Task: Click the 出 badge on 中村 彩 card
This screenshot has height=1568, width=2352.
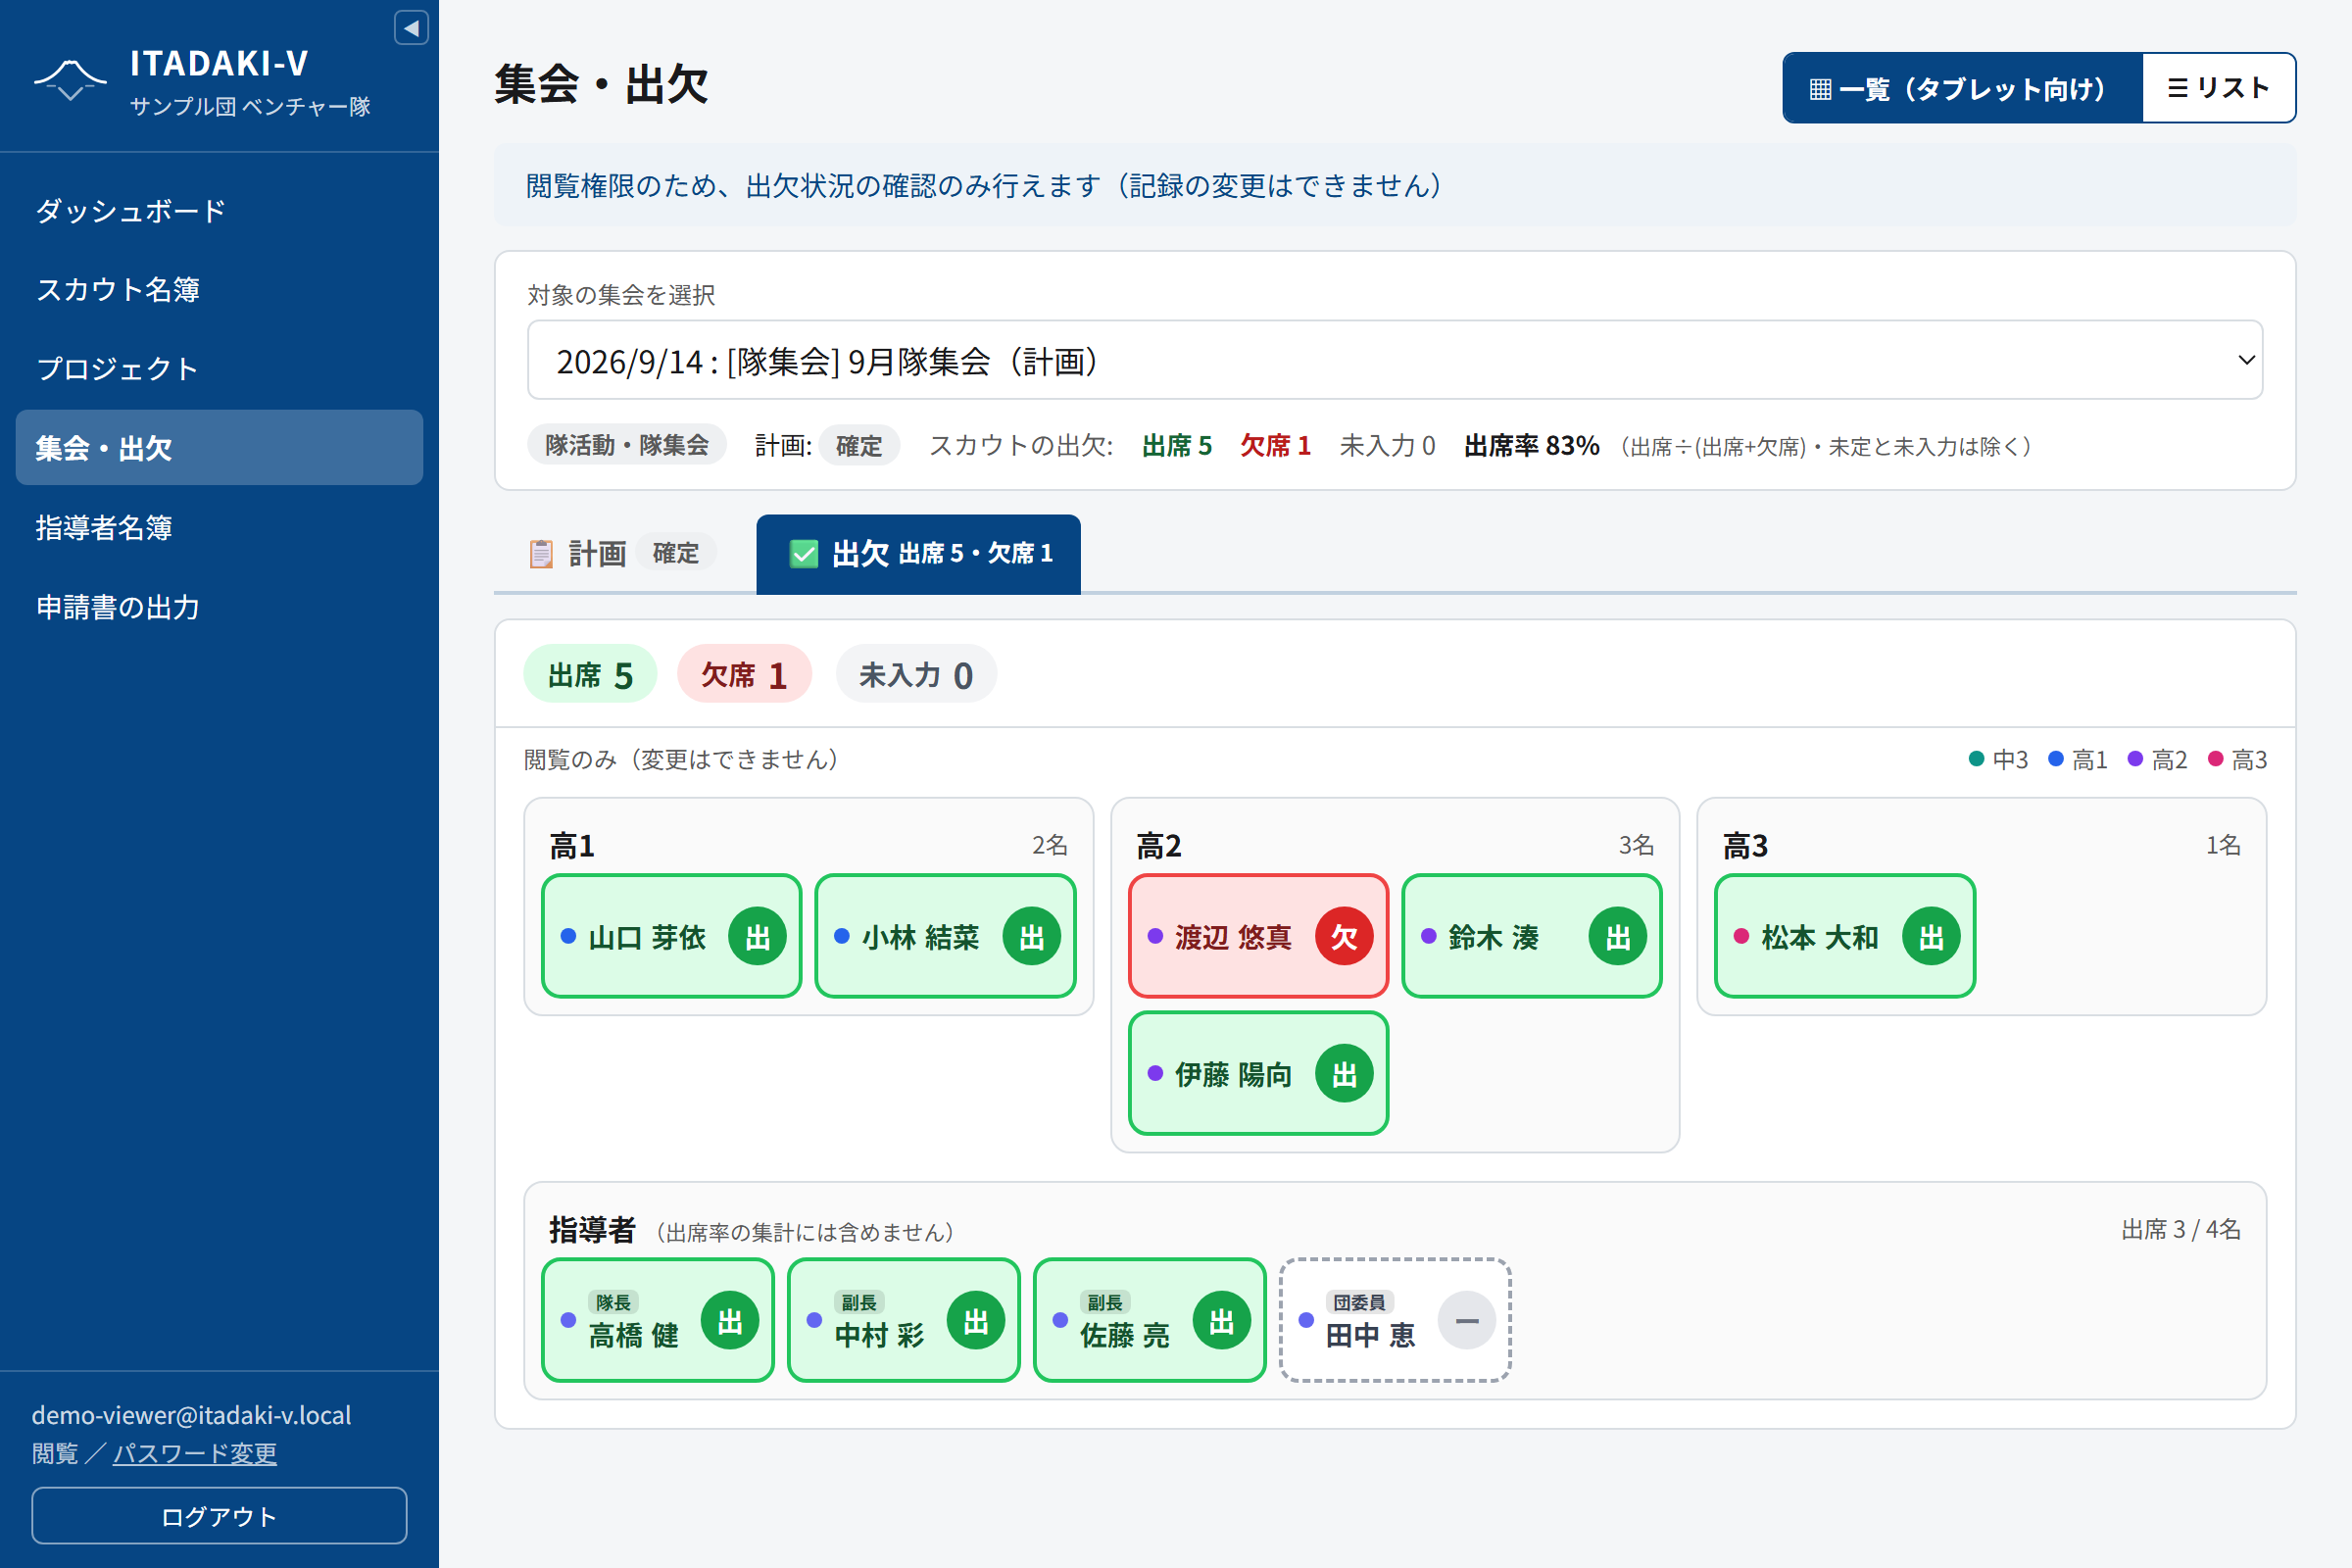Action: click(x=976, y=1320)
